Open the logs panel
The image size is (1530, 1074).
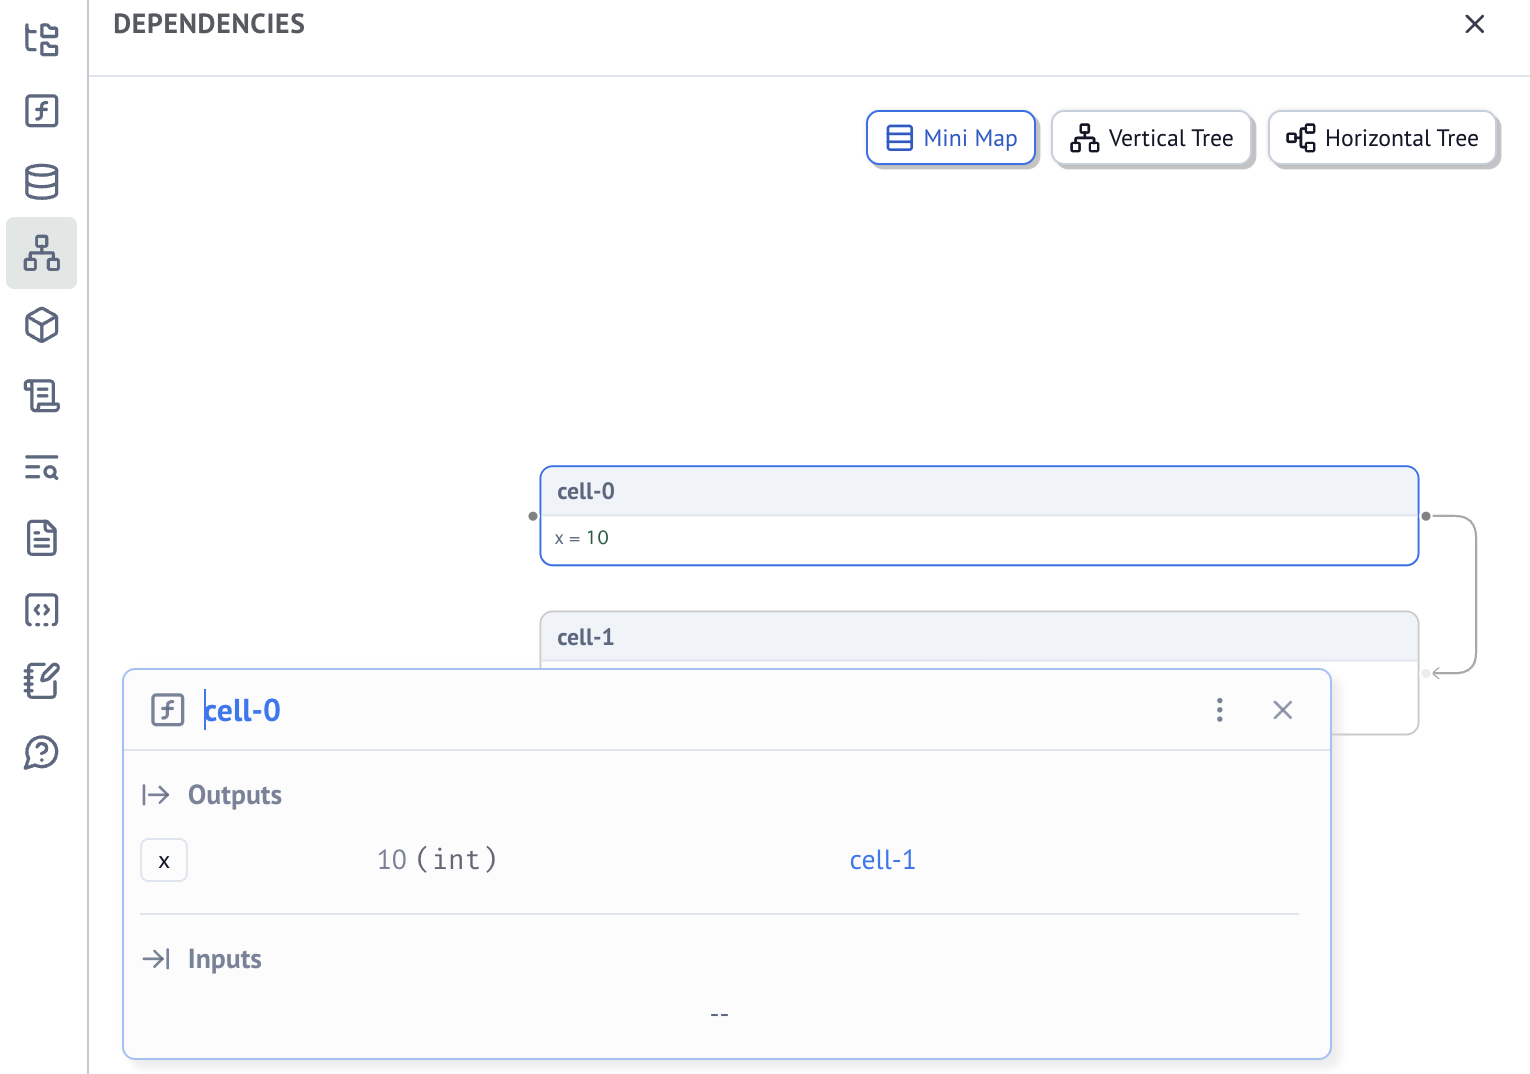41,396
